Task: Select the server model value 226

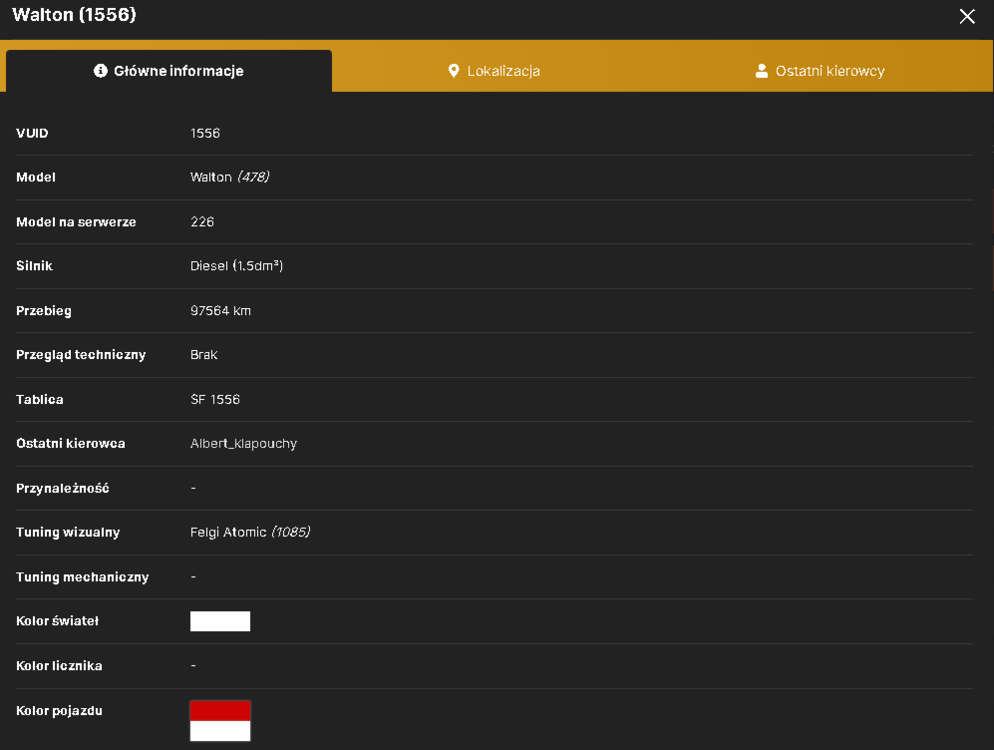Action: [x=202, y=222]
